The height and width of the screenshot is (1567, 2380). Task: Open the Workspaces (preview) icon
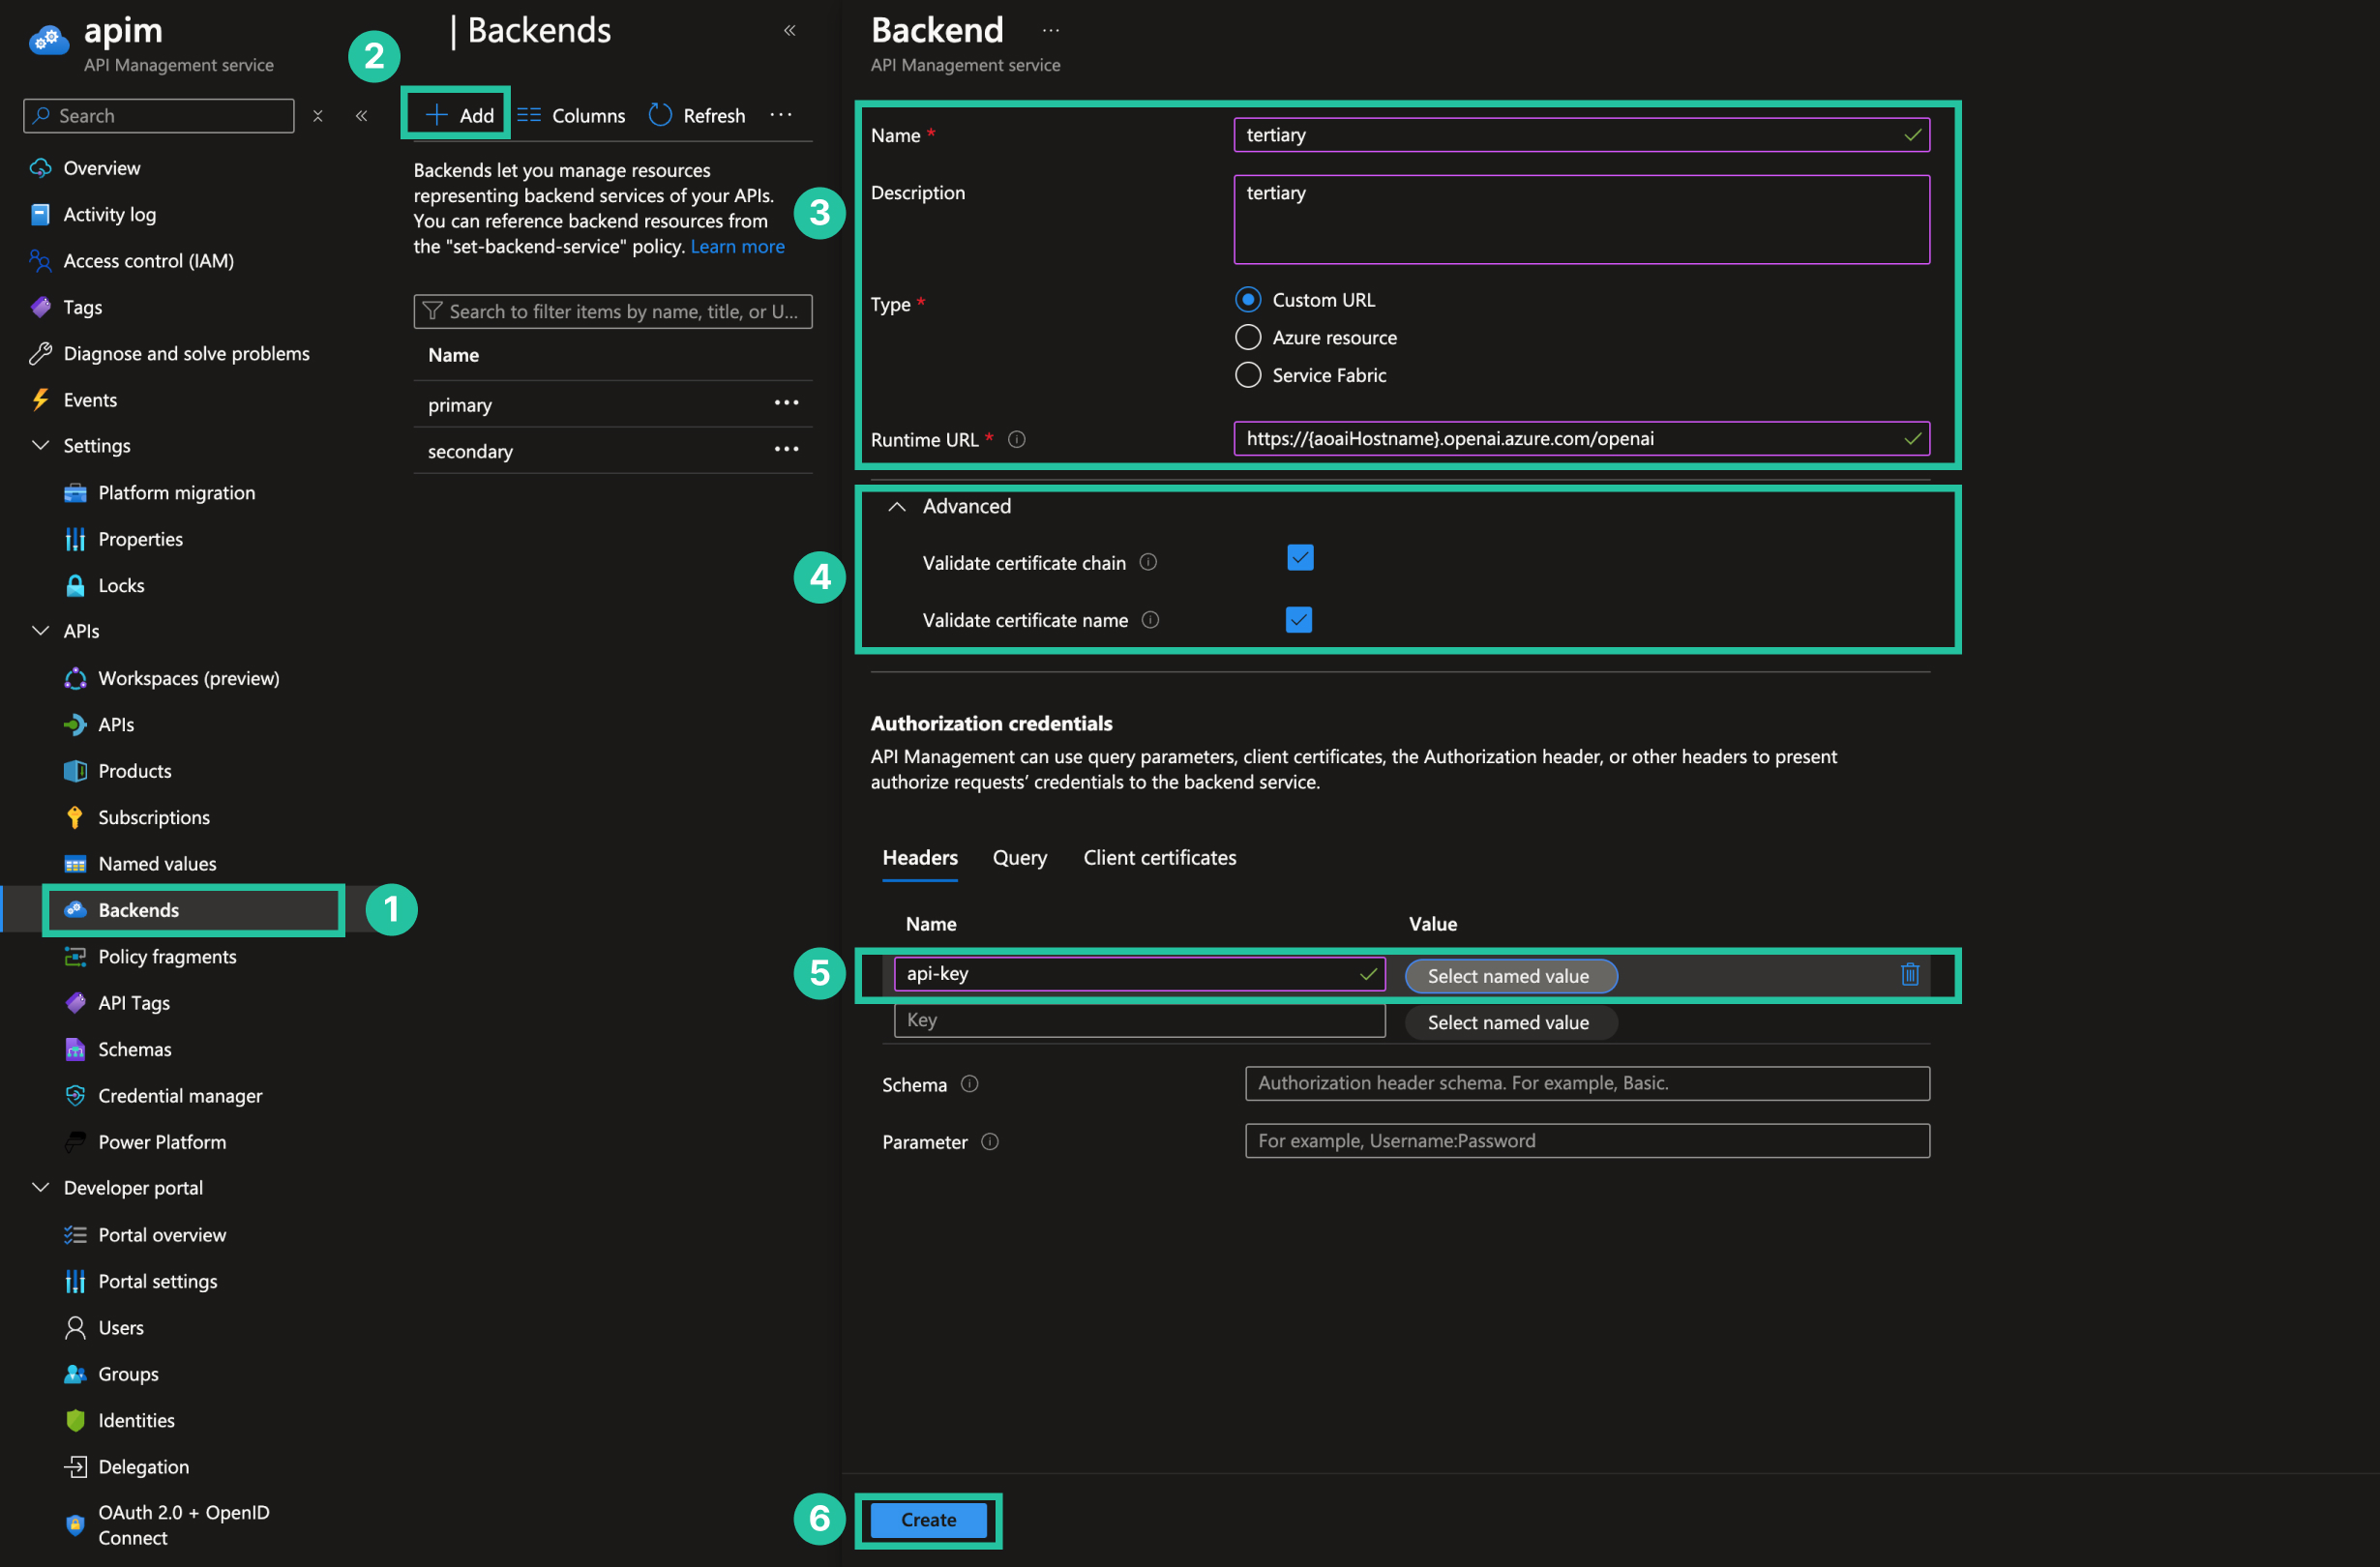point(75,678)
